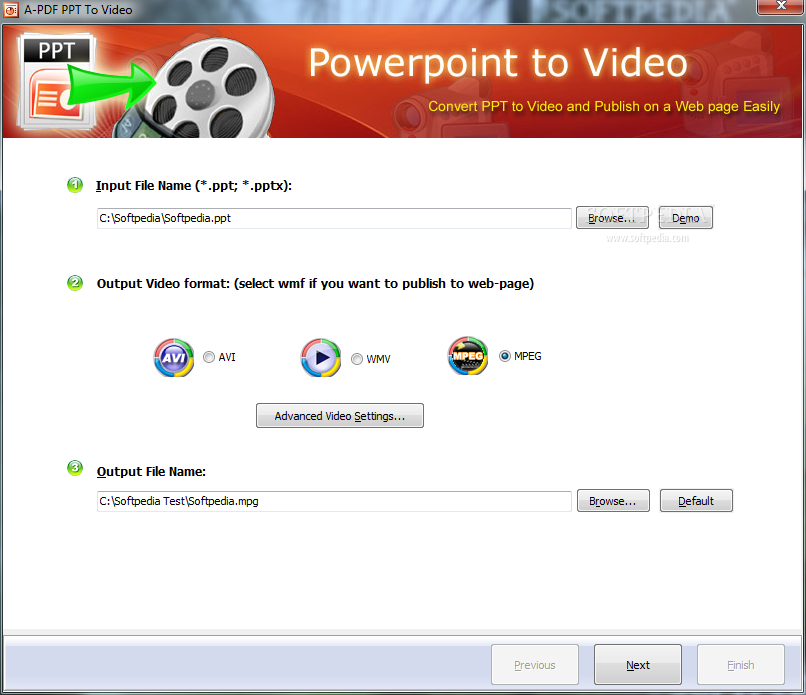Click the PPT to film reel logo
Viewport: 806px width, 695px height.
coord(145,85)
